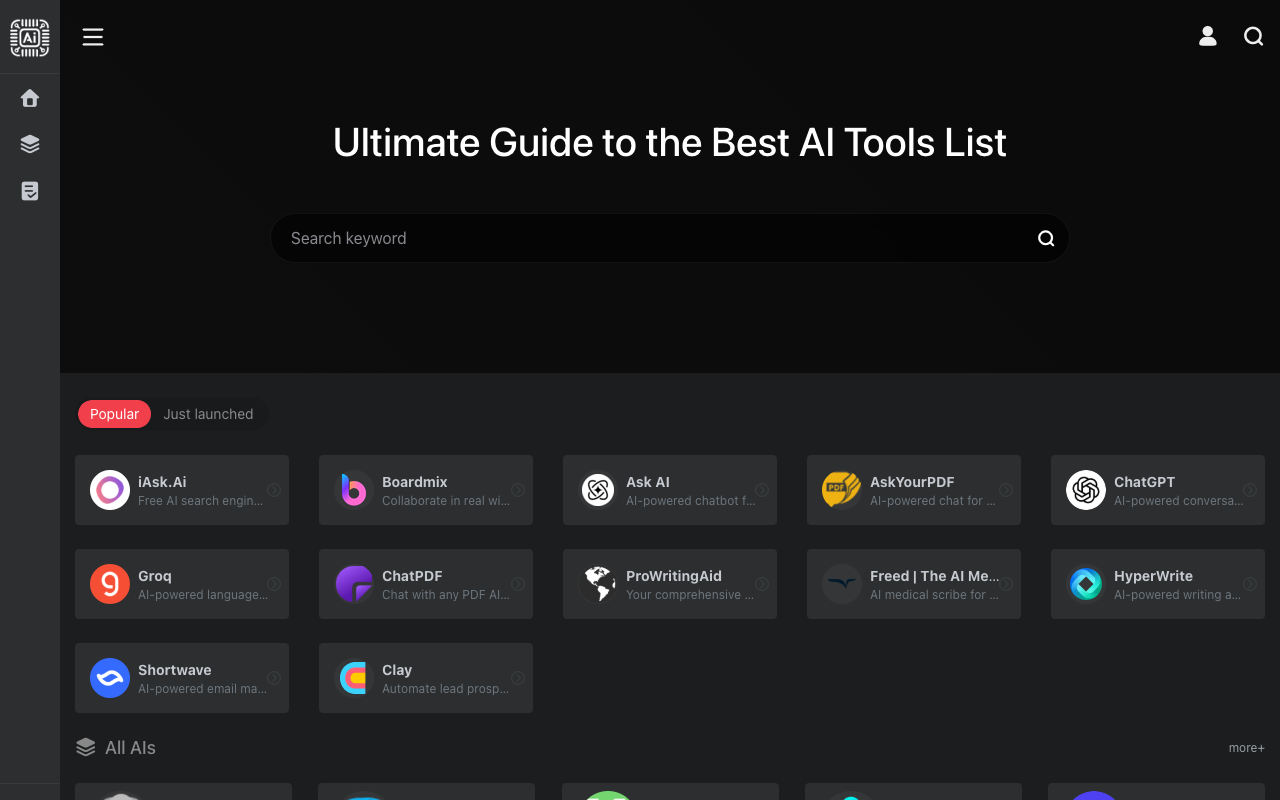Click the 'AskYourPDF' title text

pyautogui.click(x=912, y=482)
